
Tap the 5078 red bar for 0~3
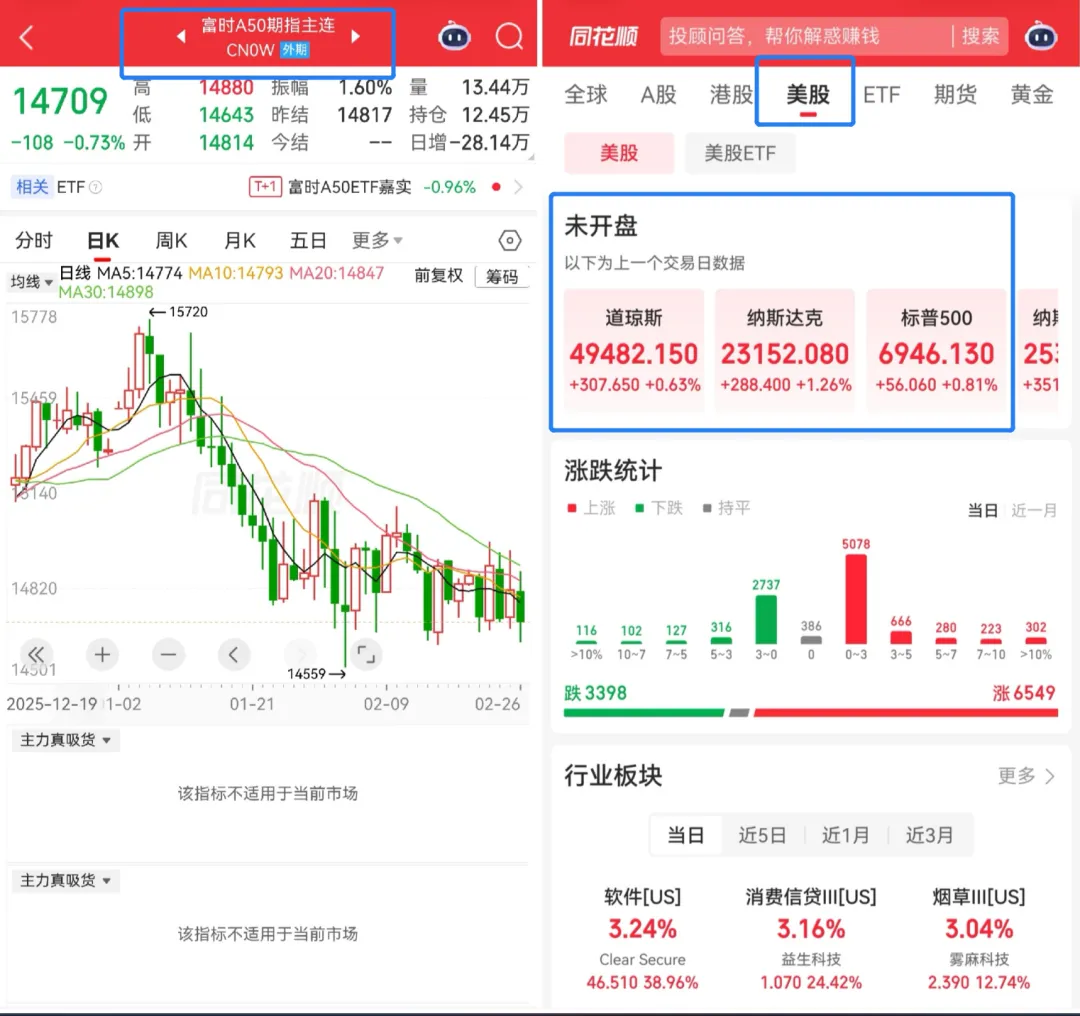(x=855, y=599)
